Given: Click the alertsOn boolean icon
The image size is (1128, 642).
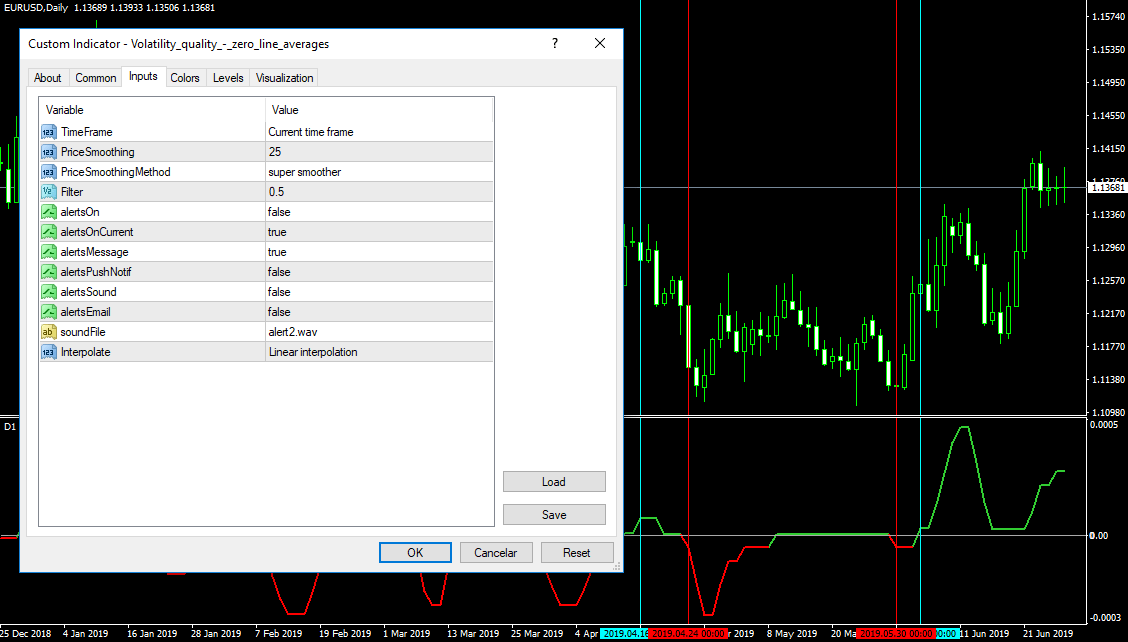Looking at the screenshot, I should point(48,212).
